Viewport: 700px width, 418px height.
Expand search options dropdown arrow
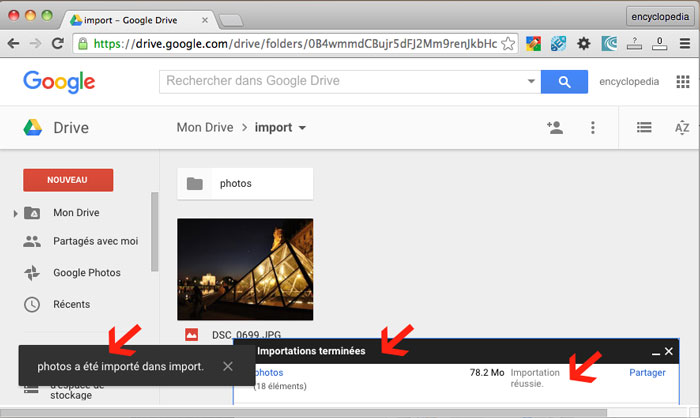coord(531,82)
